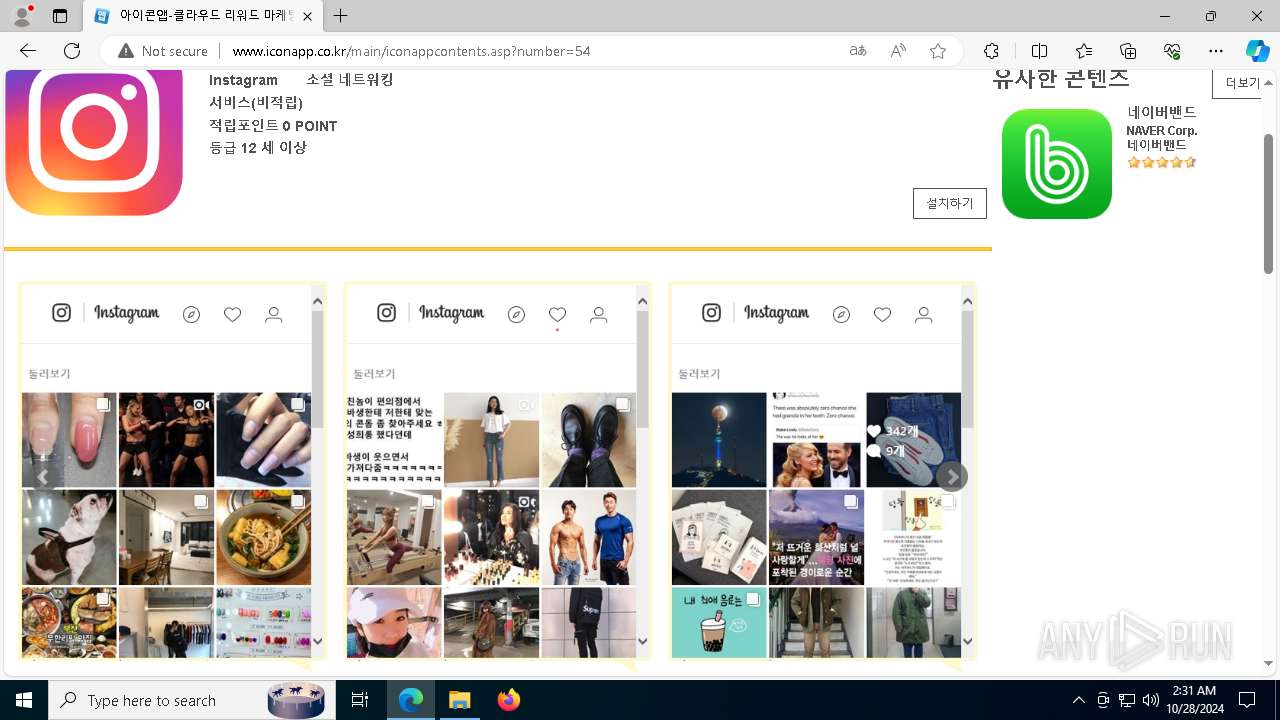The width and height of the screenshot is (1280, 720).
Task: Click compass explore icon in third screenshot
Action: pos(842,315)
